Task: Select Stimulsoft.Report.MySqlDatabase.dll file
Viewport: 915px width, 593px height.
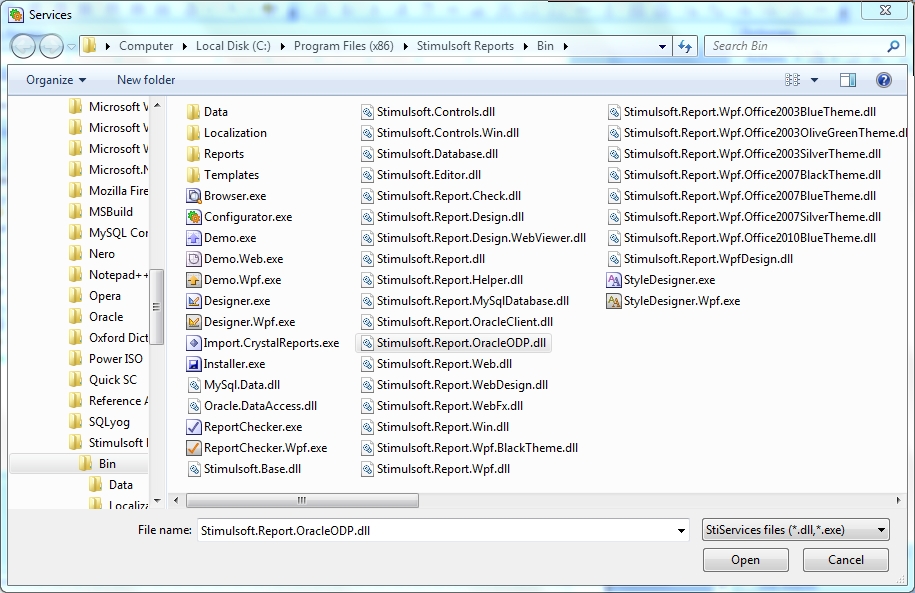Action: click(465, 301)
